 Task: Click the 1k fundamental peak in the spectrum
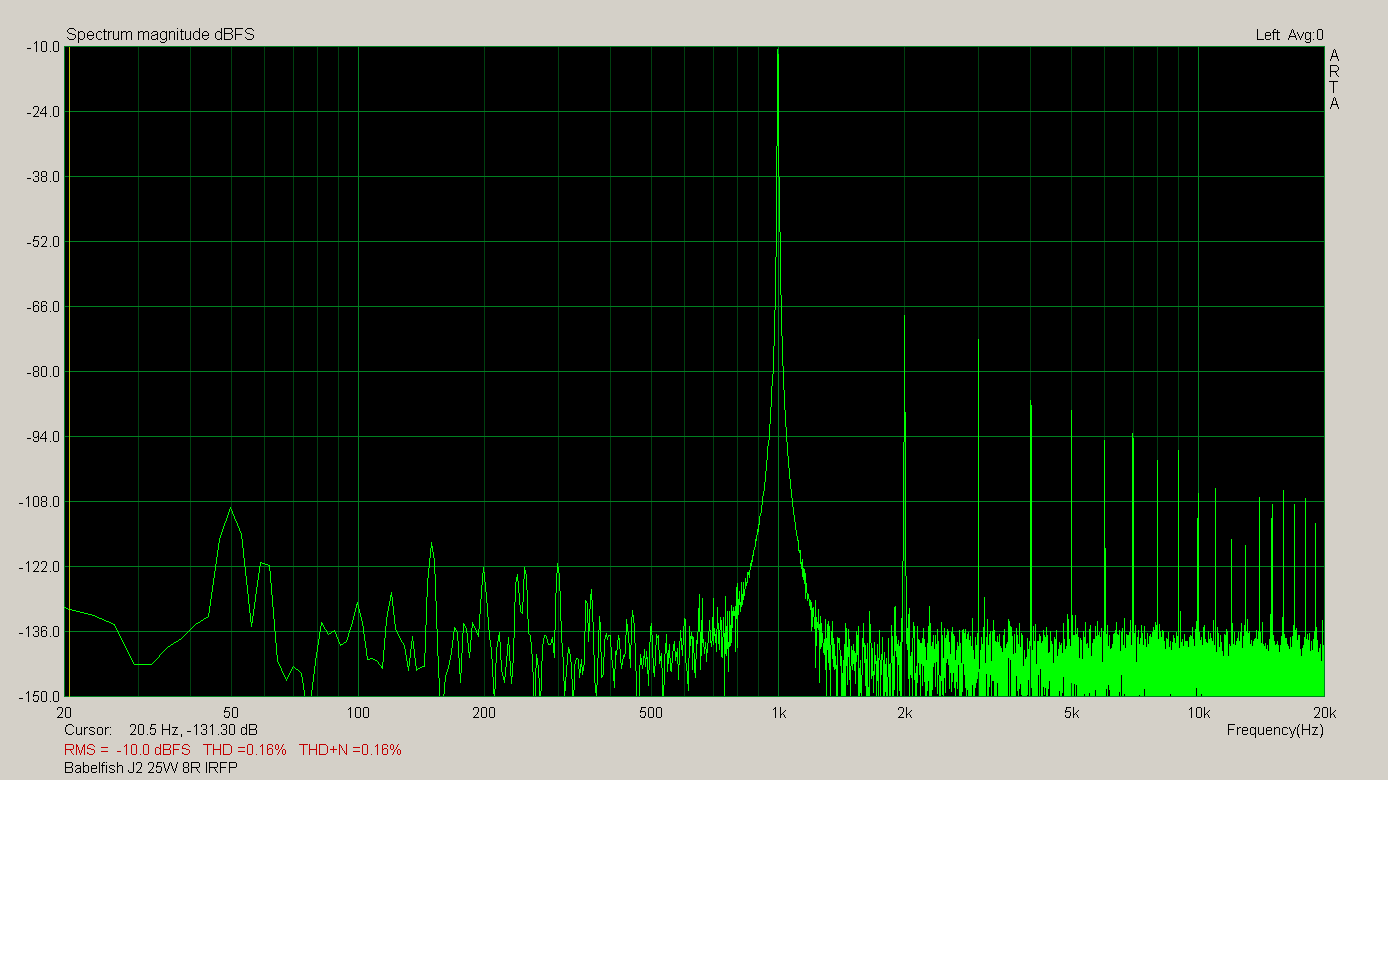click(778, 52)
